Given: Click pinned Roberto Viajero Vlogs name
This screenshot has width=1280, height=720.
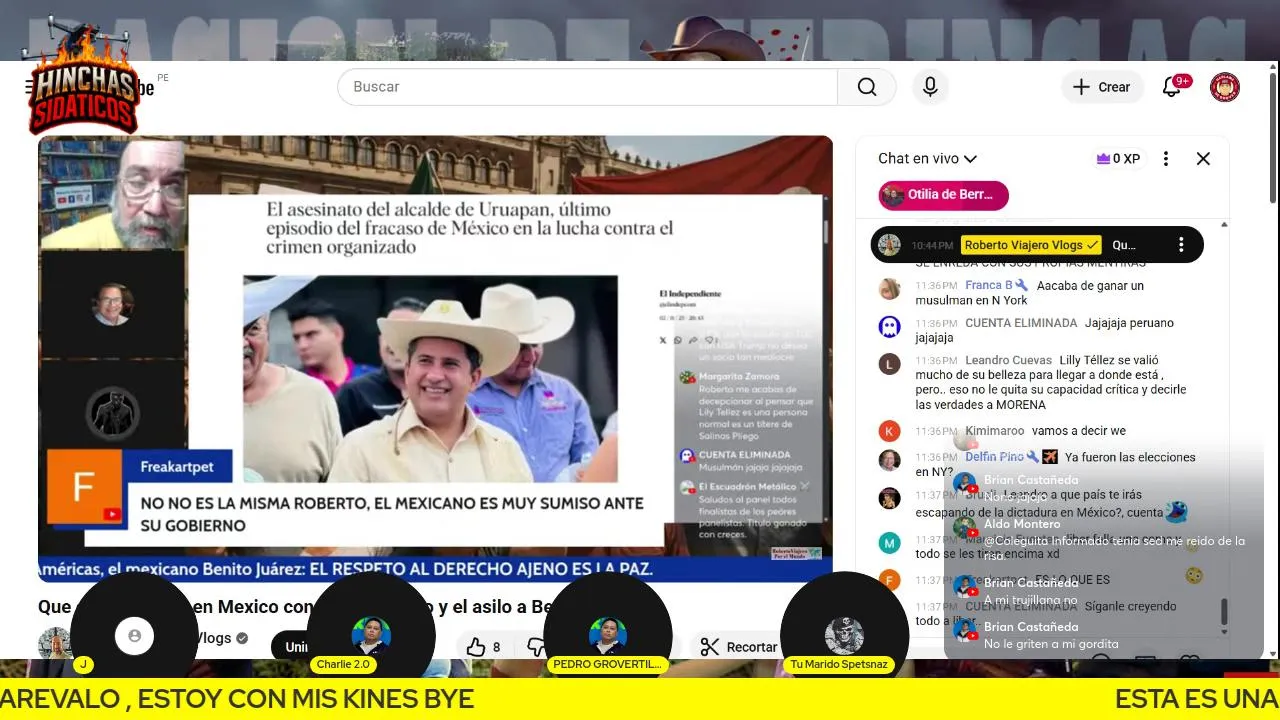Looking at the screenshot, I should click(x=1031, y=244).
